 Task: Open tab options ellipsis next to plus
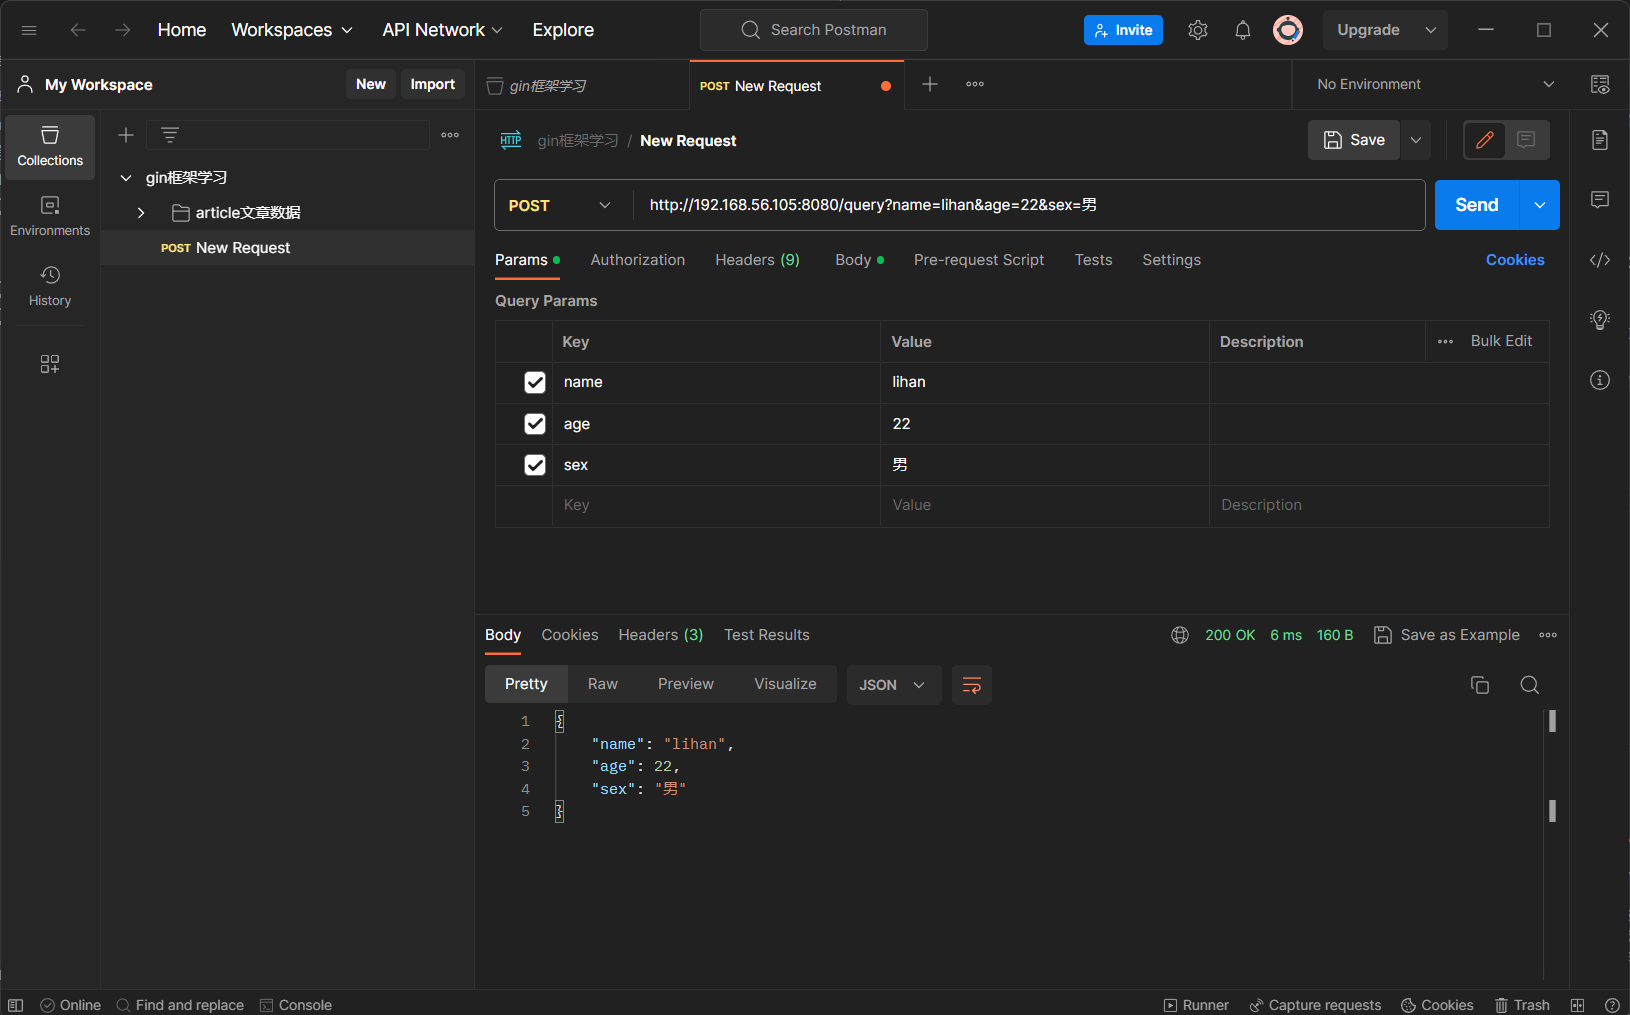(x=975, y=84)
